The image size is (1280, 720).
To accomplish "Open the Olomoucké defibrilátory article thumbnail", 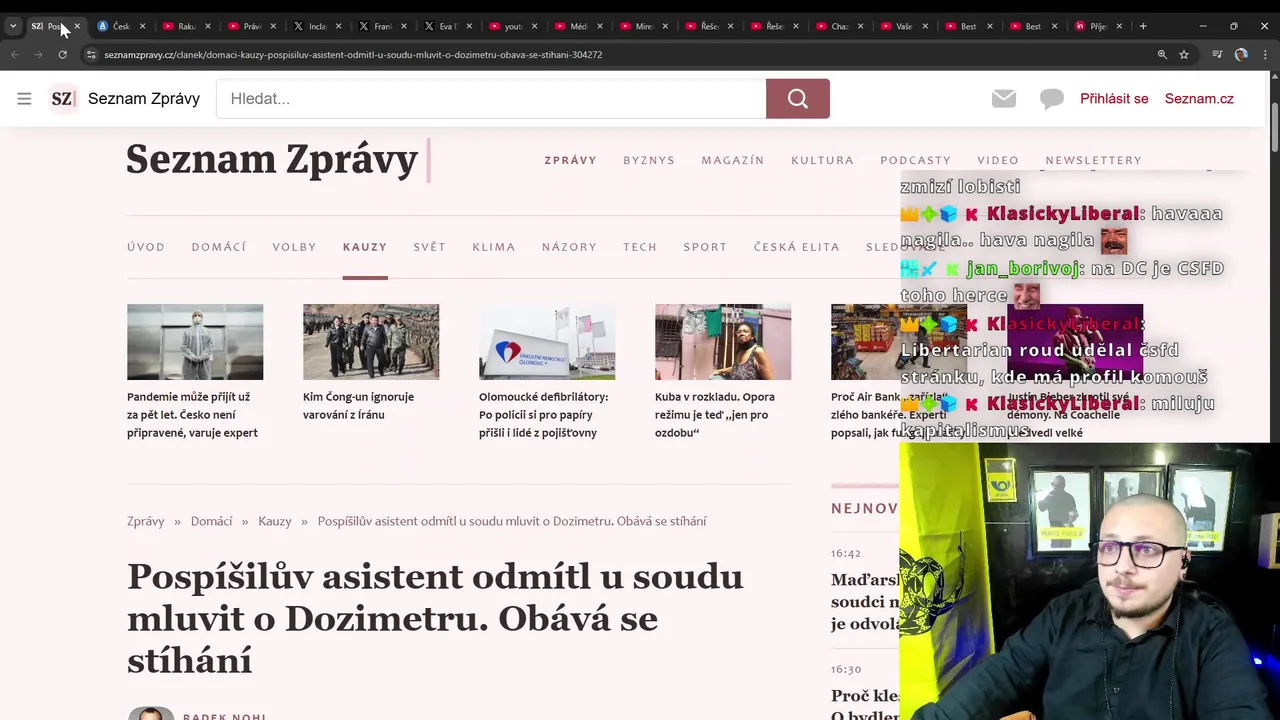I will point(547,342).
